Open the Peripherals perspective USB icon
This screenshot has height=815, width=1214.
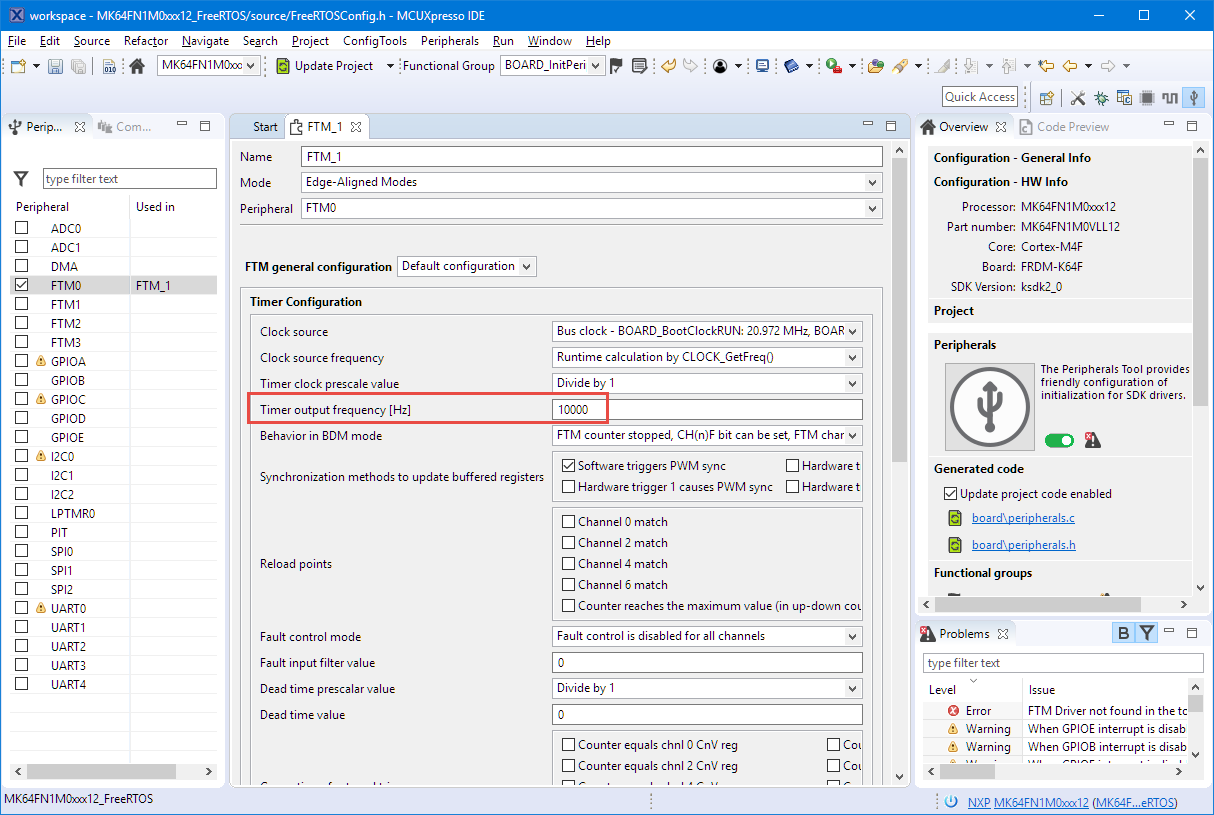point(1192,98)
